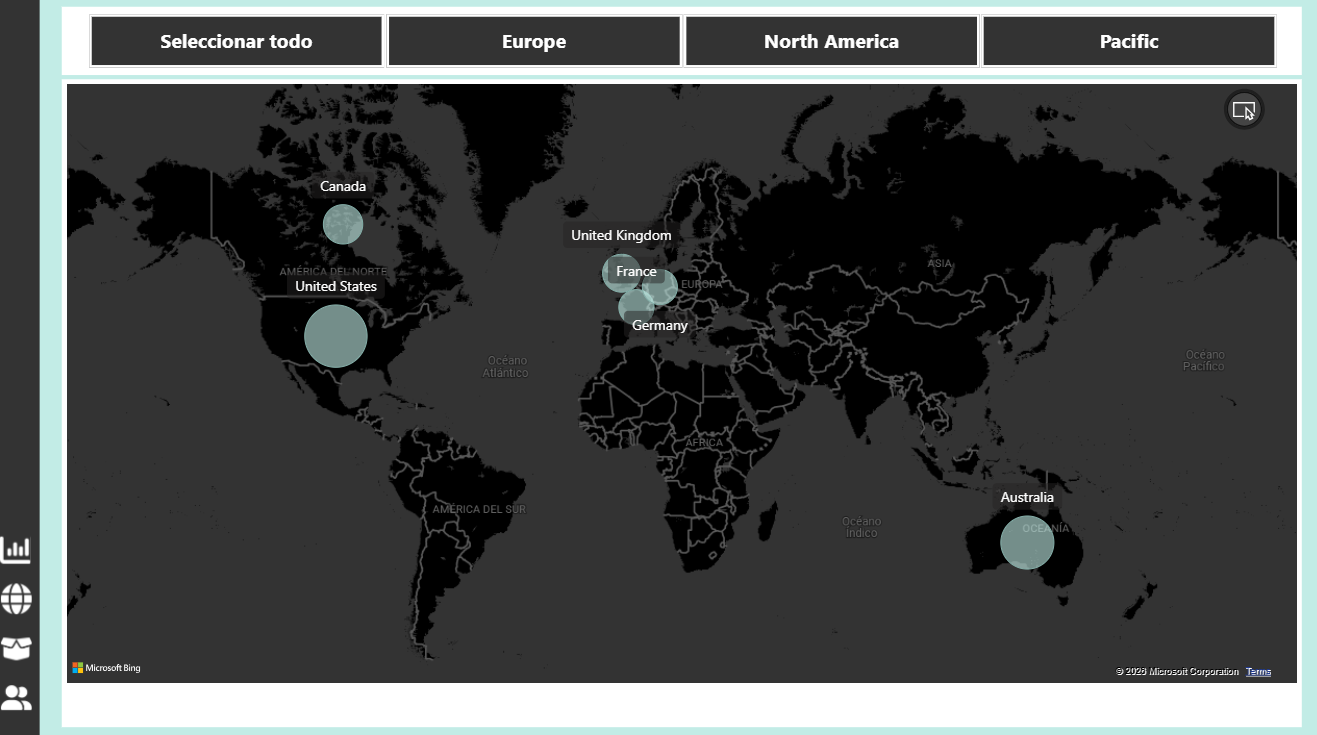
Task: Click the Canada map label
Action: (x=343, y=186)
